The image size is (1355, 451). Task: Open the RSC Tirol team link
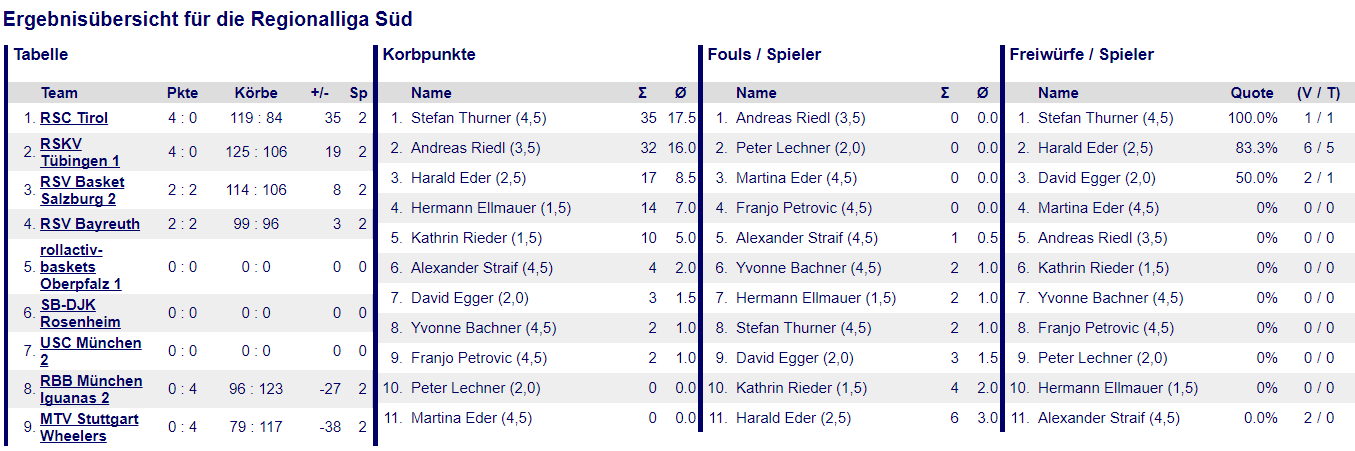tap(74, 118)
